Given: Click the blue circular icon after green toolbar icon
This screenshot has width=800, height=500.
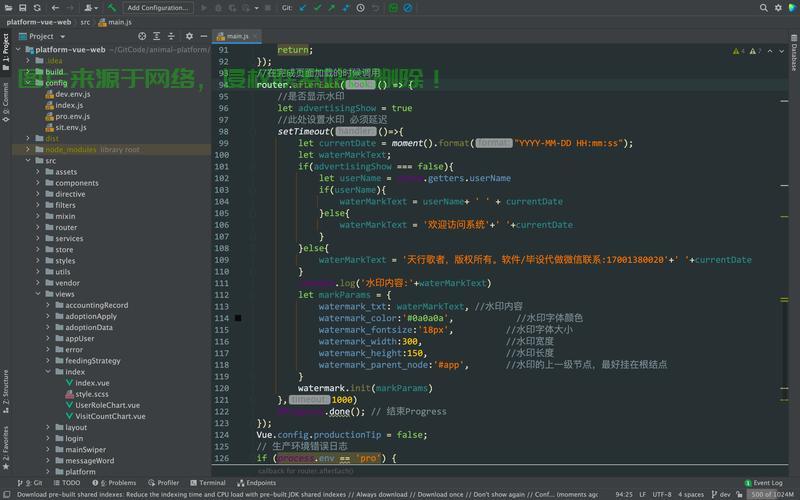Looking at the screenshot, I should pyautogui.click(x=408, y=8).
